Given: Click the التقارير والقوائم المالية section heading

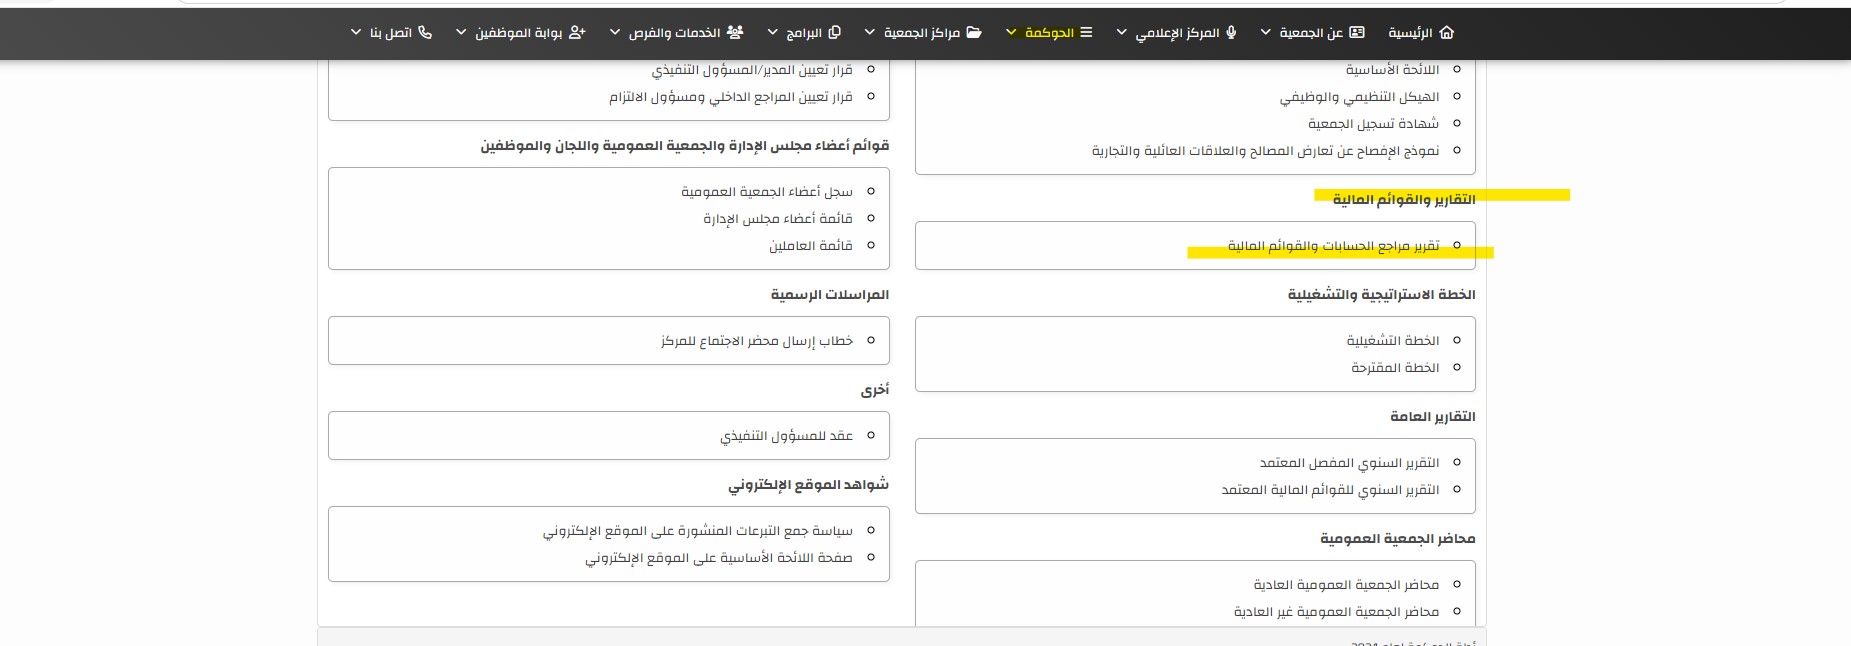Looking at the screenshot, I should pos(1404,200).
